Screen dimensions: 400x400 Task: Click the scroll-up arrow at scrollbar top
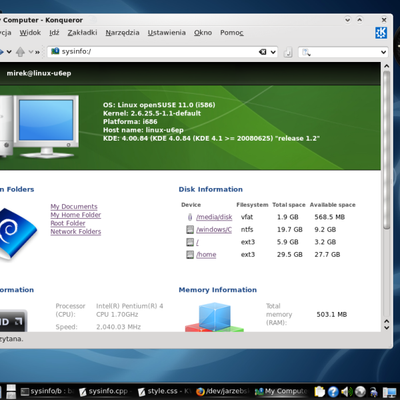387,66
